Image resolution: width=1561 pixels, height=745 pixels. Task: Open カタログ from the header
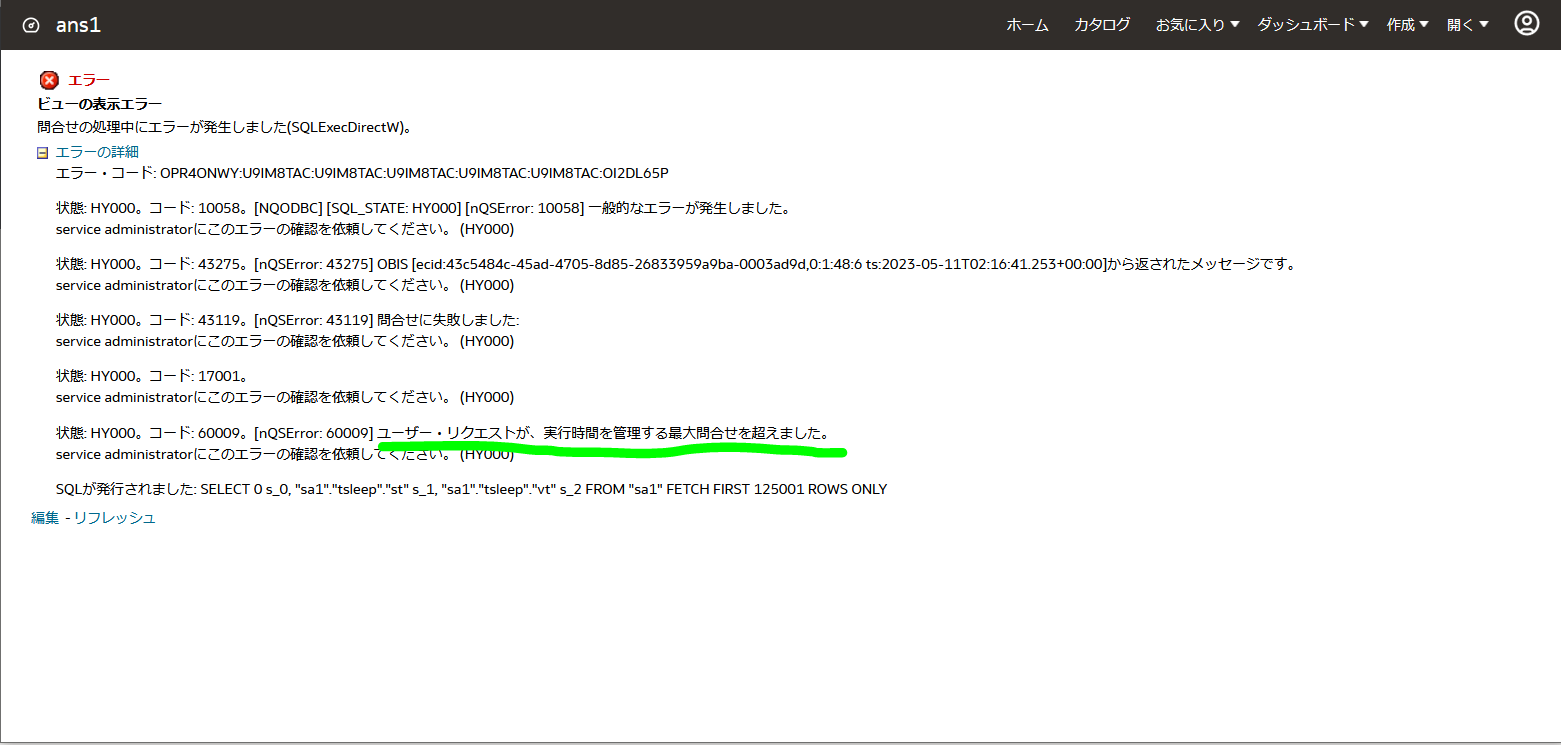point(1102,25)
